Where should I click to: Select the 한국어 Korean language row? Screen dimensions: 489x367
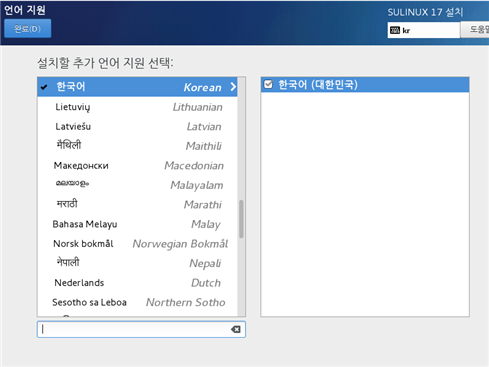click(x=137, y=87)
